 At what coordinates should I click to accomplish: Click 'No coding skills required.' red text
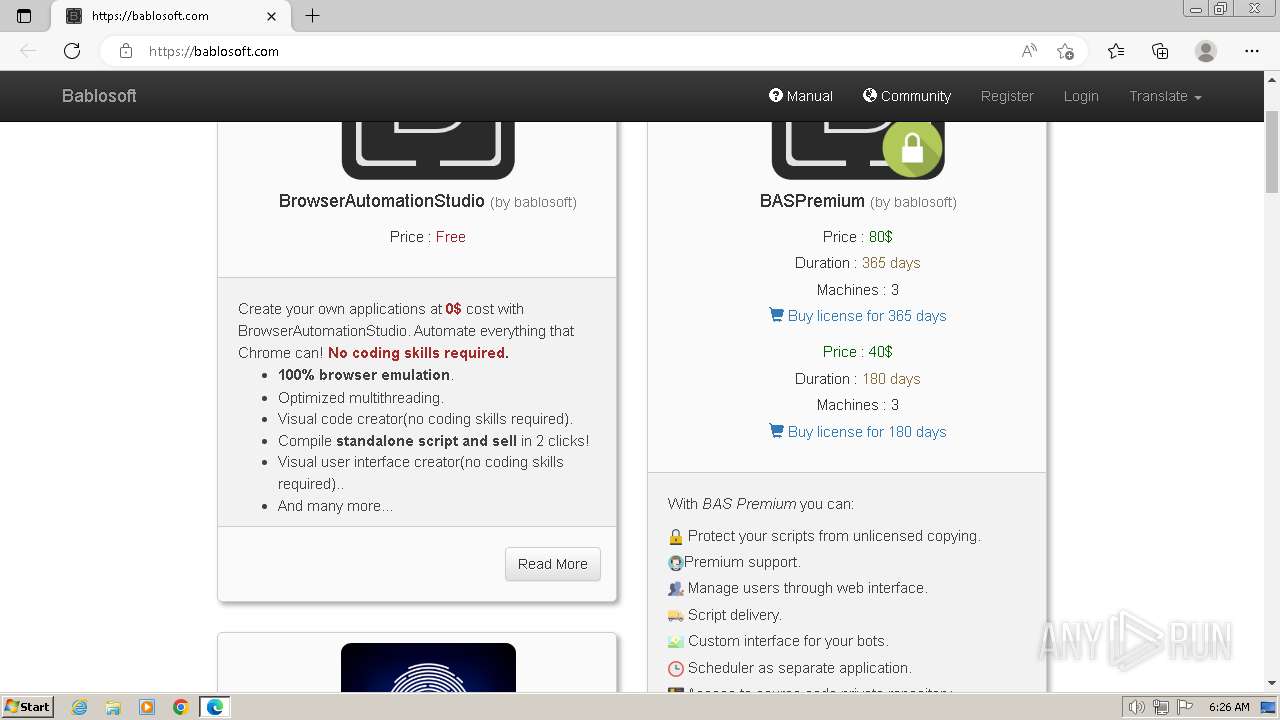tap(418, 353)
